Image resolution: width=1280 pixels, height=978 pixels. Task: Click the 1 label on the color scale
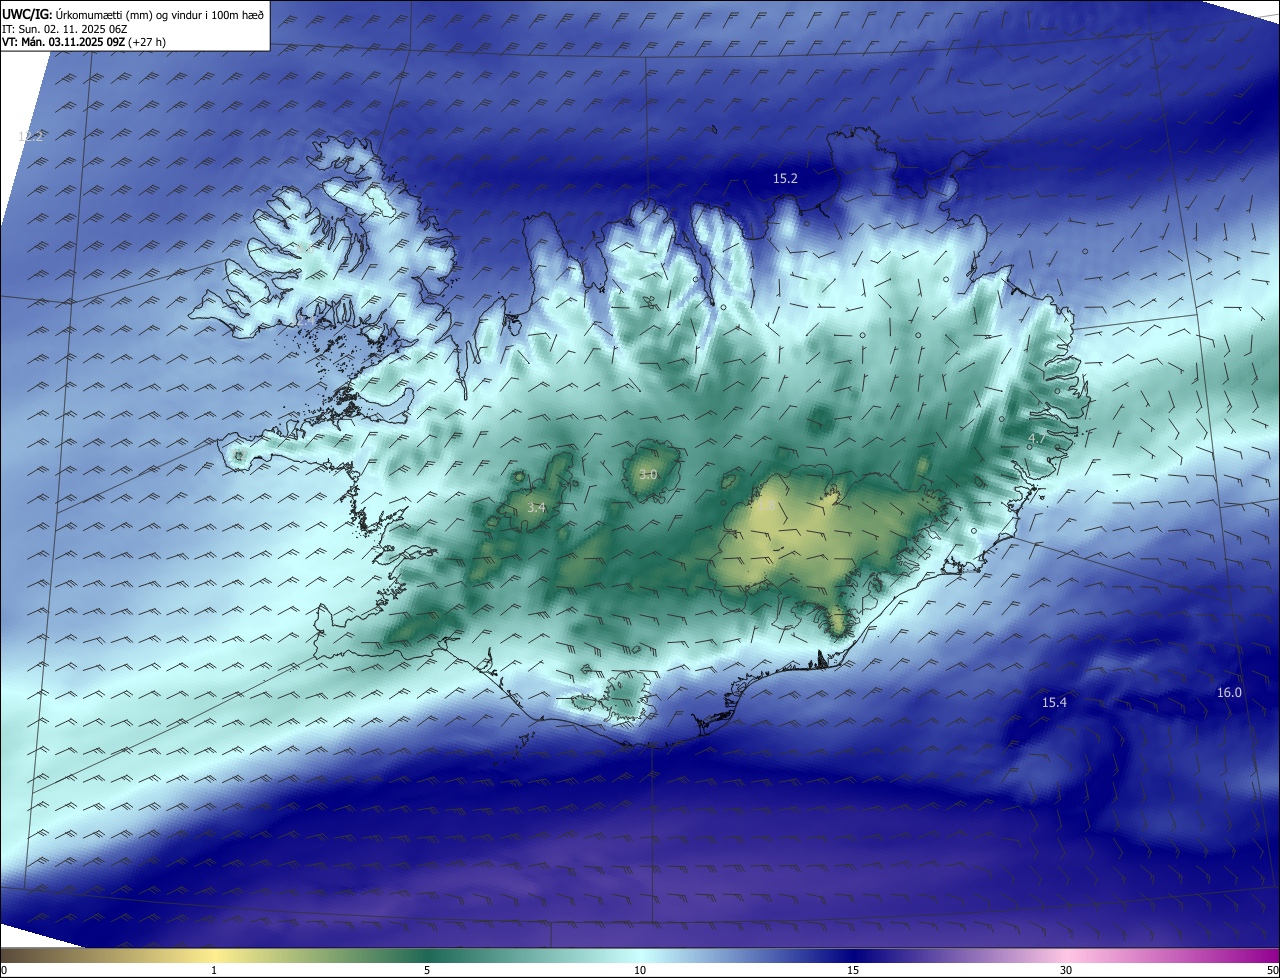click(x=214, y=970)
